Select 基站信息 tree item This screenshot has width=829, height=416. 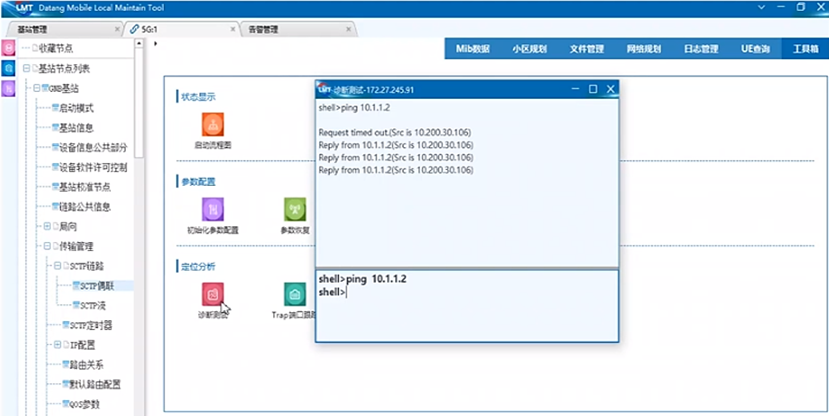coord(76,128)
